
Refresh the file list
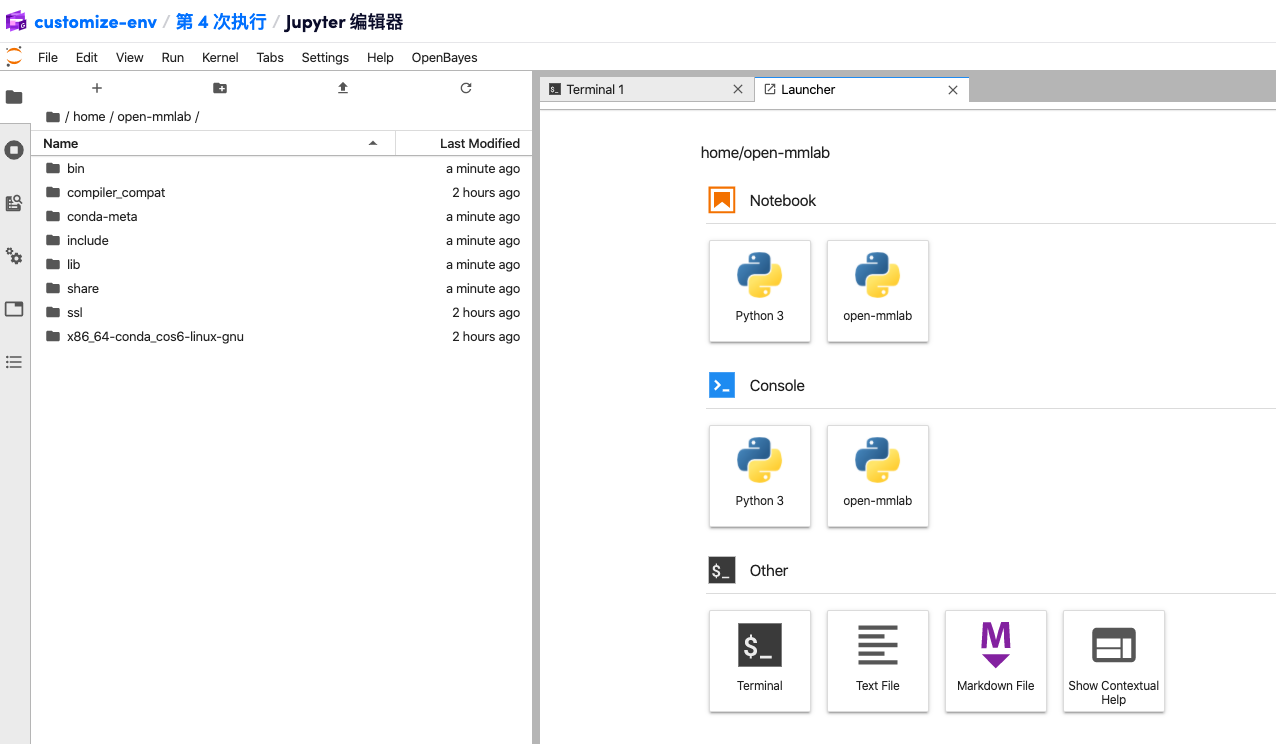point(466,88)
